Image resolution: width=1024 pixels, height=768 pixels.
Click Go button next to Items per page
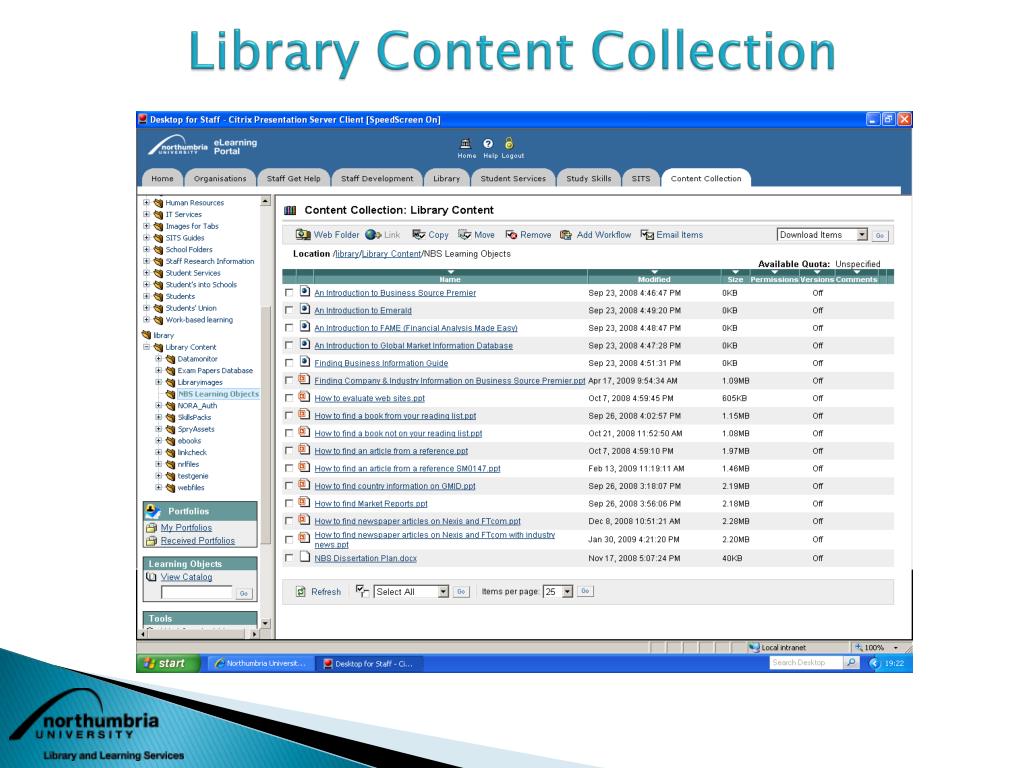pyautogui.click(x=585, y=591)
